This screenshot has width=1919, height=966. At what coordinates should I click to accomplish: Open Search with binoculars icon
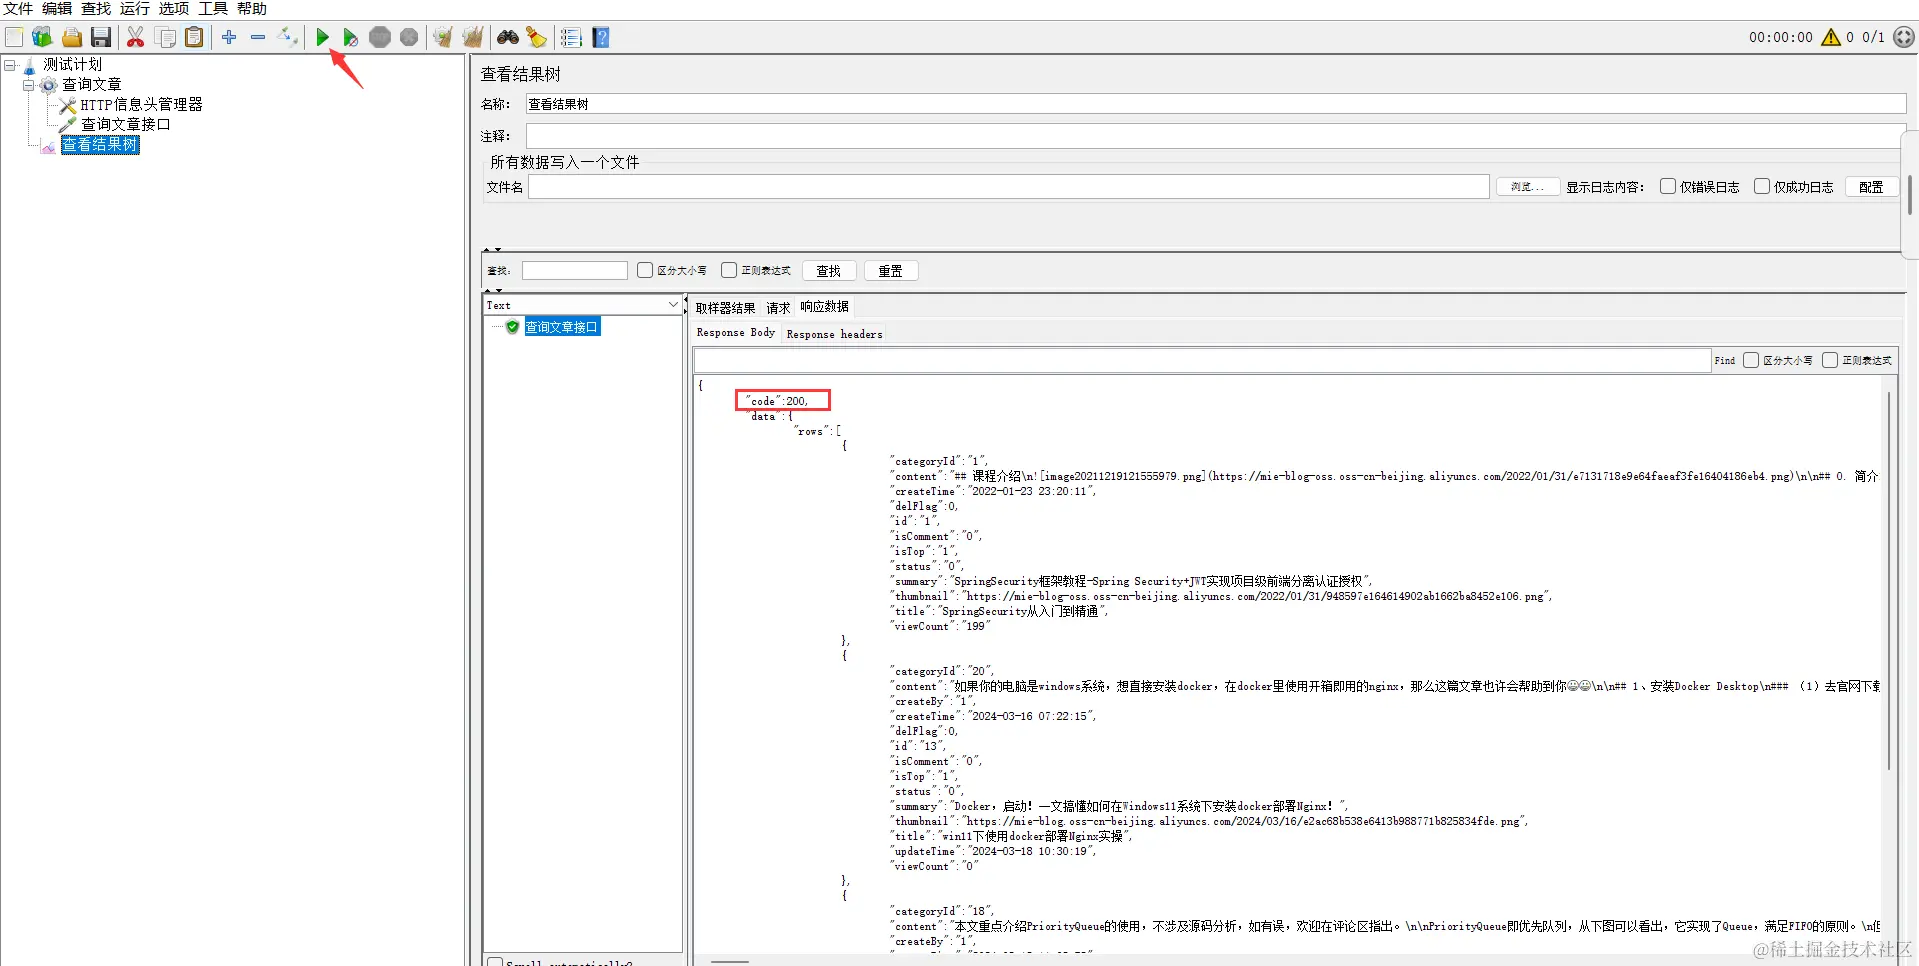pos(508,38)
